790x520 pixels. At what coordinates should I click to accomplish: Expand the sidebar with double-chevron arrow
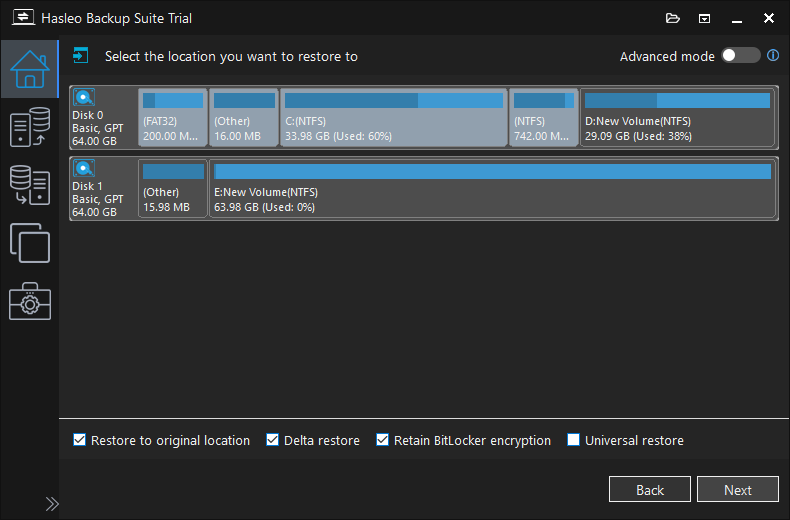tap(52, 504)
